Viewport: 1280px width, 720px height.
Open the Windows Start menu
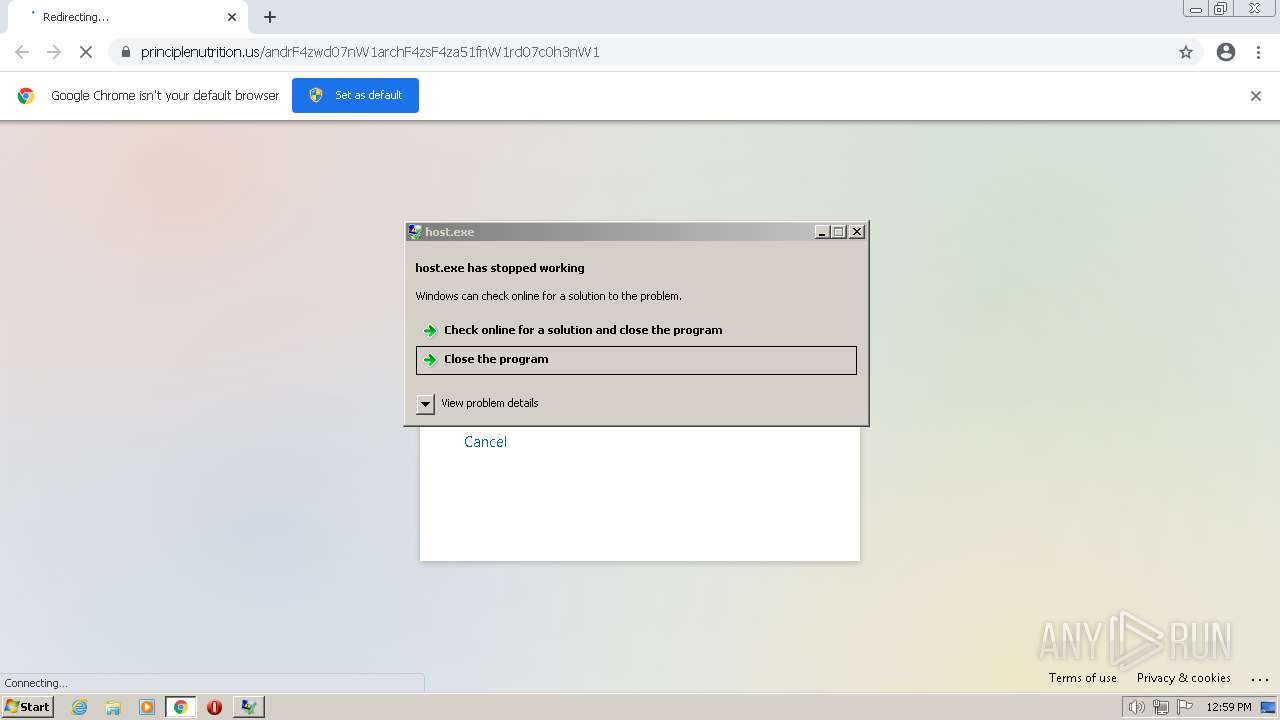(x=28, y=707)
